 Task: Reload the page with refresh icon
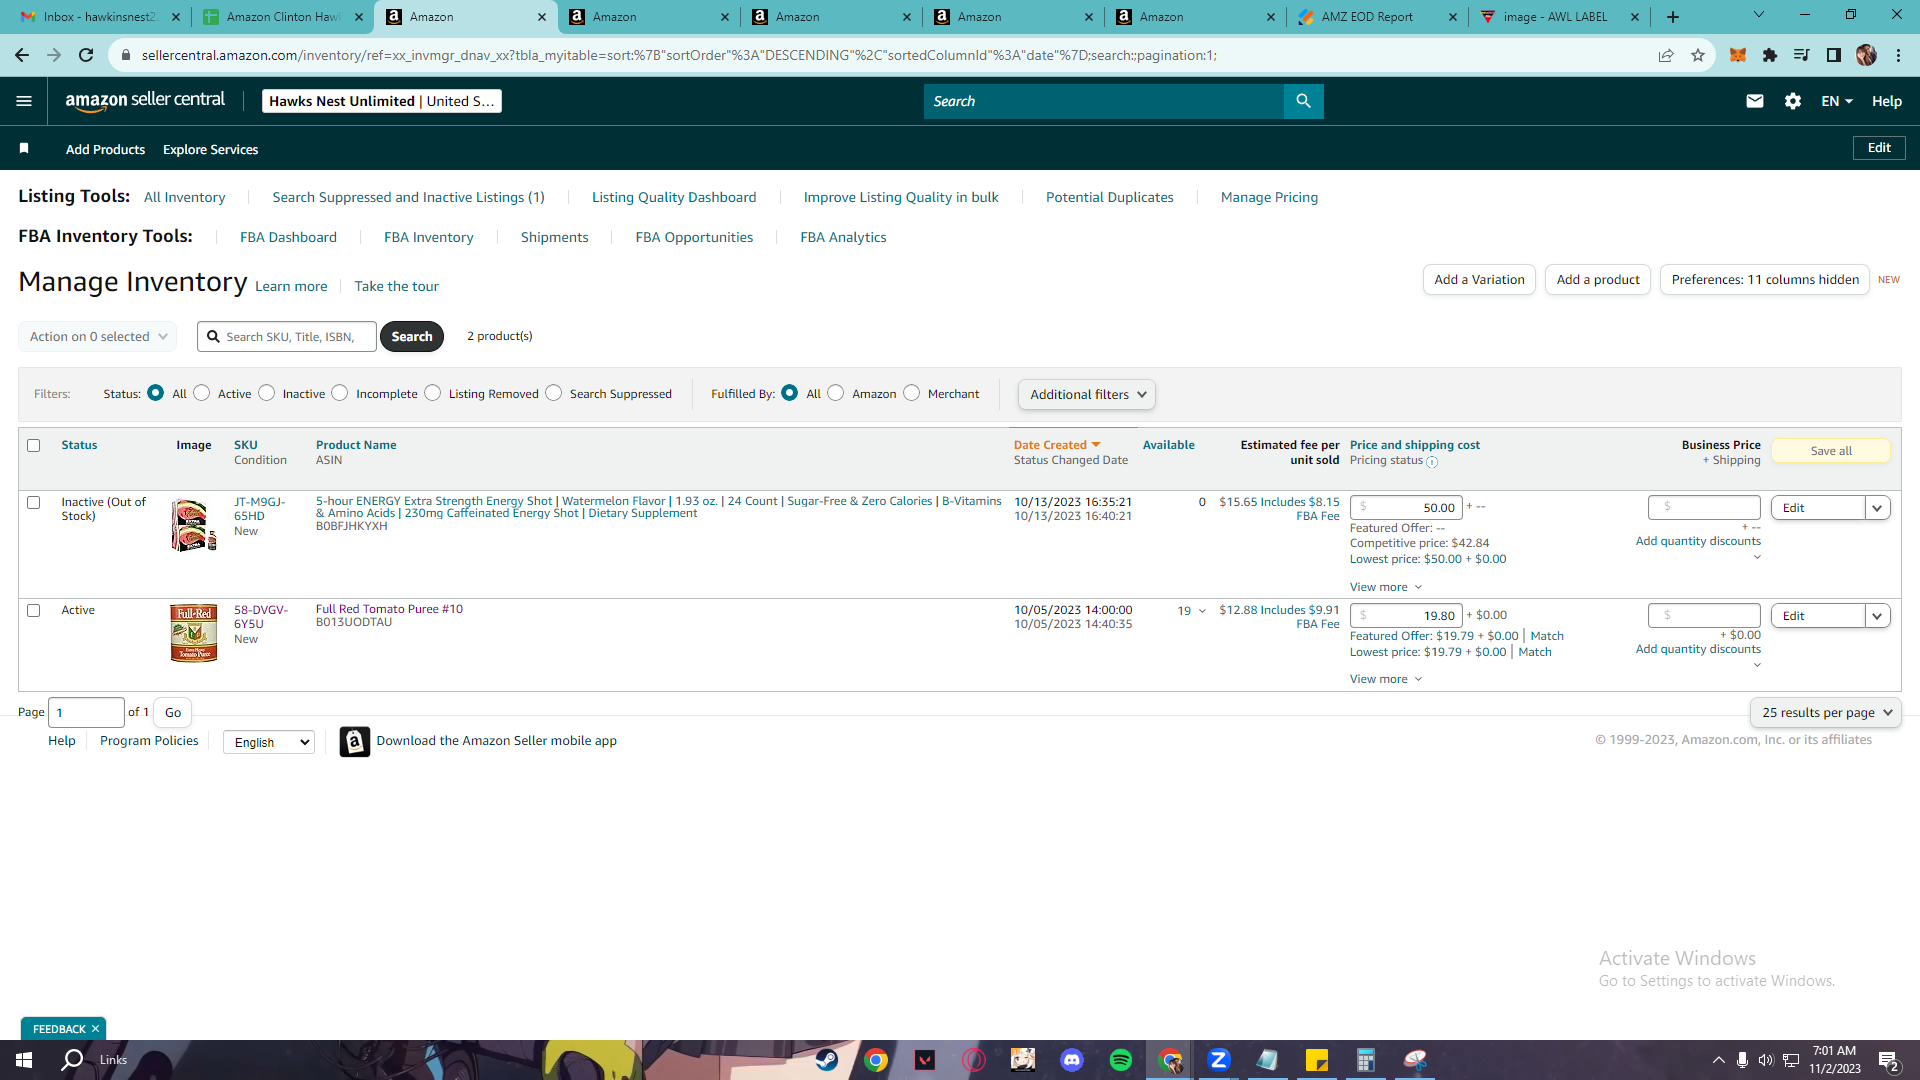tap(86, 55)
